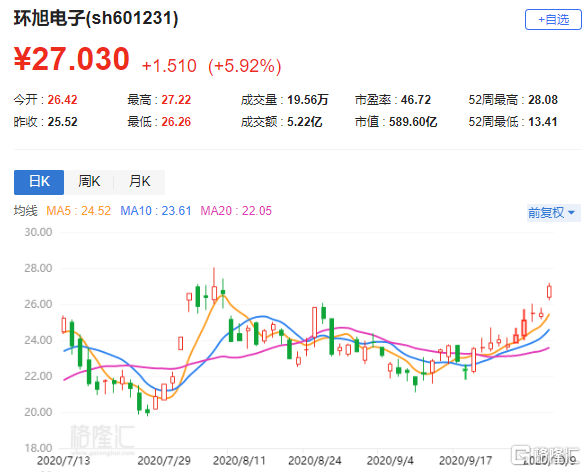Click the 52周最高 value 28.08
The image size is (586, 472).
click(x=543, y=100)
